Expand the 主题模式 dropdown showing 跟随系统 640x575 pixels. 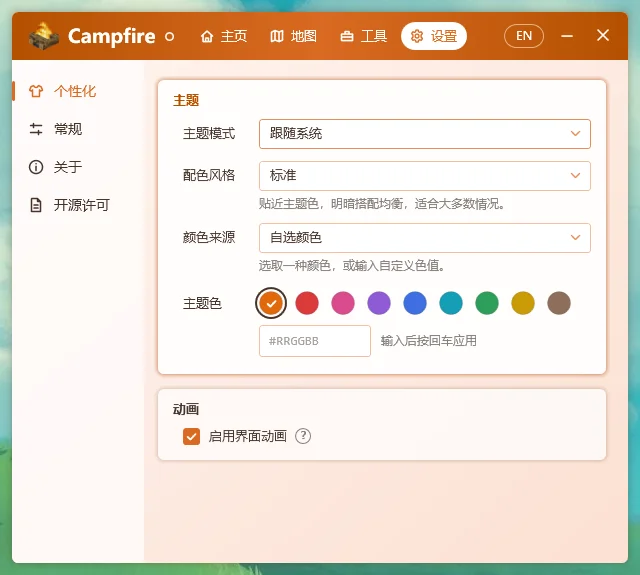click(424, 134)
